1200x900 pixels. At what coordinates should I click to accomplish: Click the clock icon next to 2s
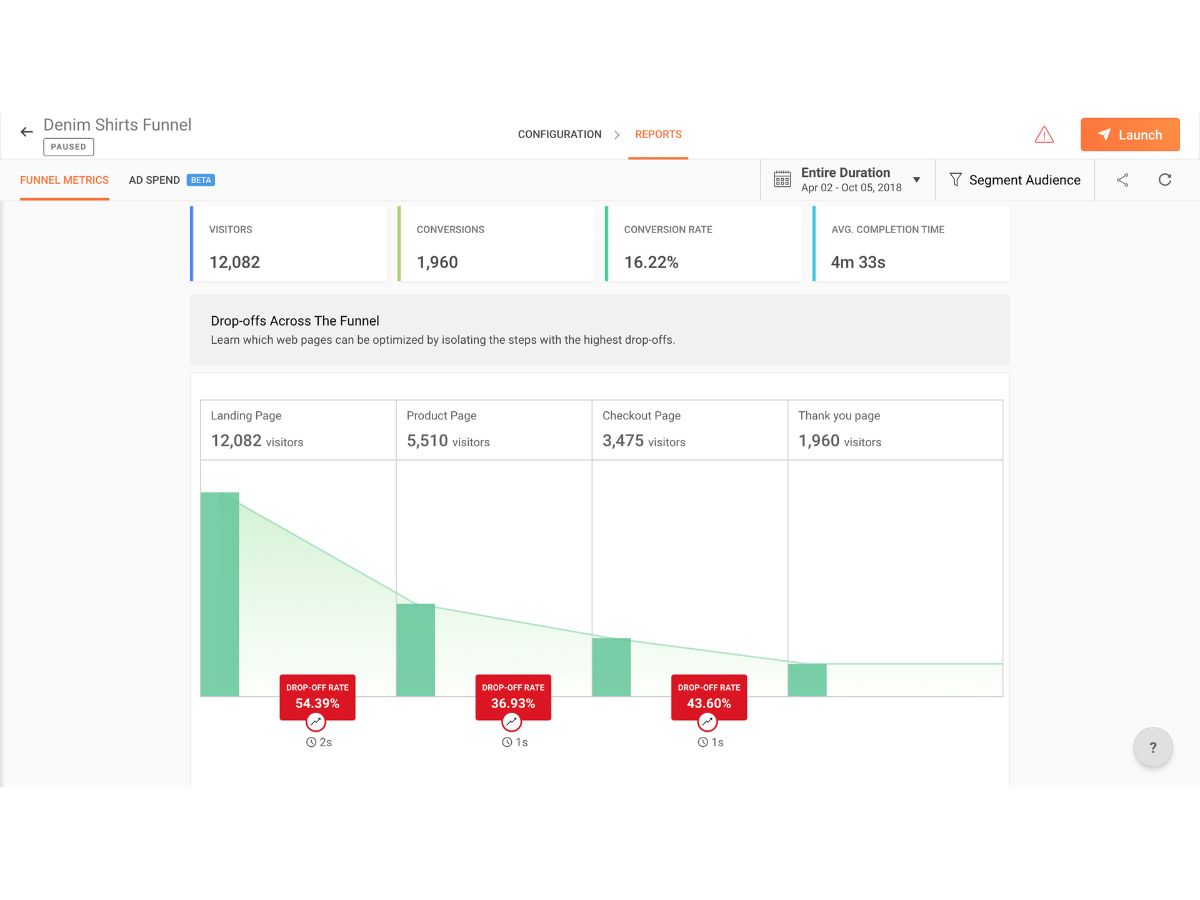click(311, 743)
